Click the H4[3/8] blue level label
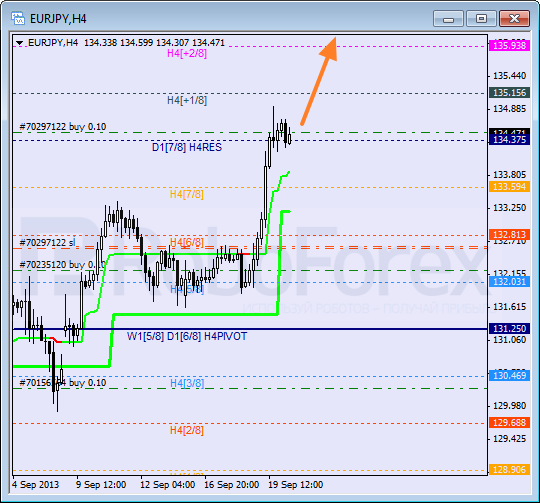 187,383
